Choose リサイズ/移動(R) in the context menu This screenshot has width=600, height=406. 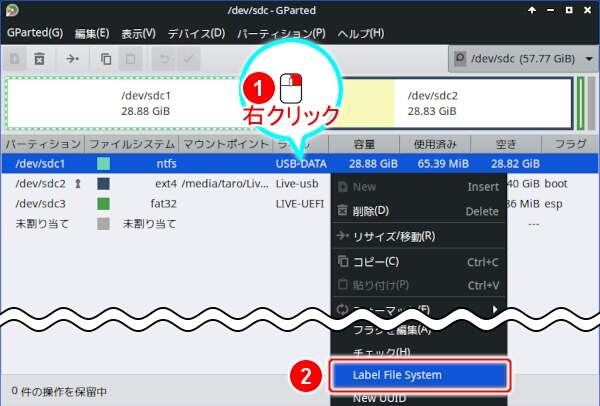(x=419, y=236)
